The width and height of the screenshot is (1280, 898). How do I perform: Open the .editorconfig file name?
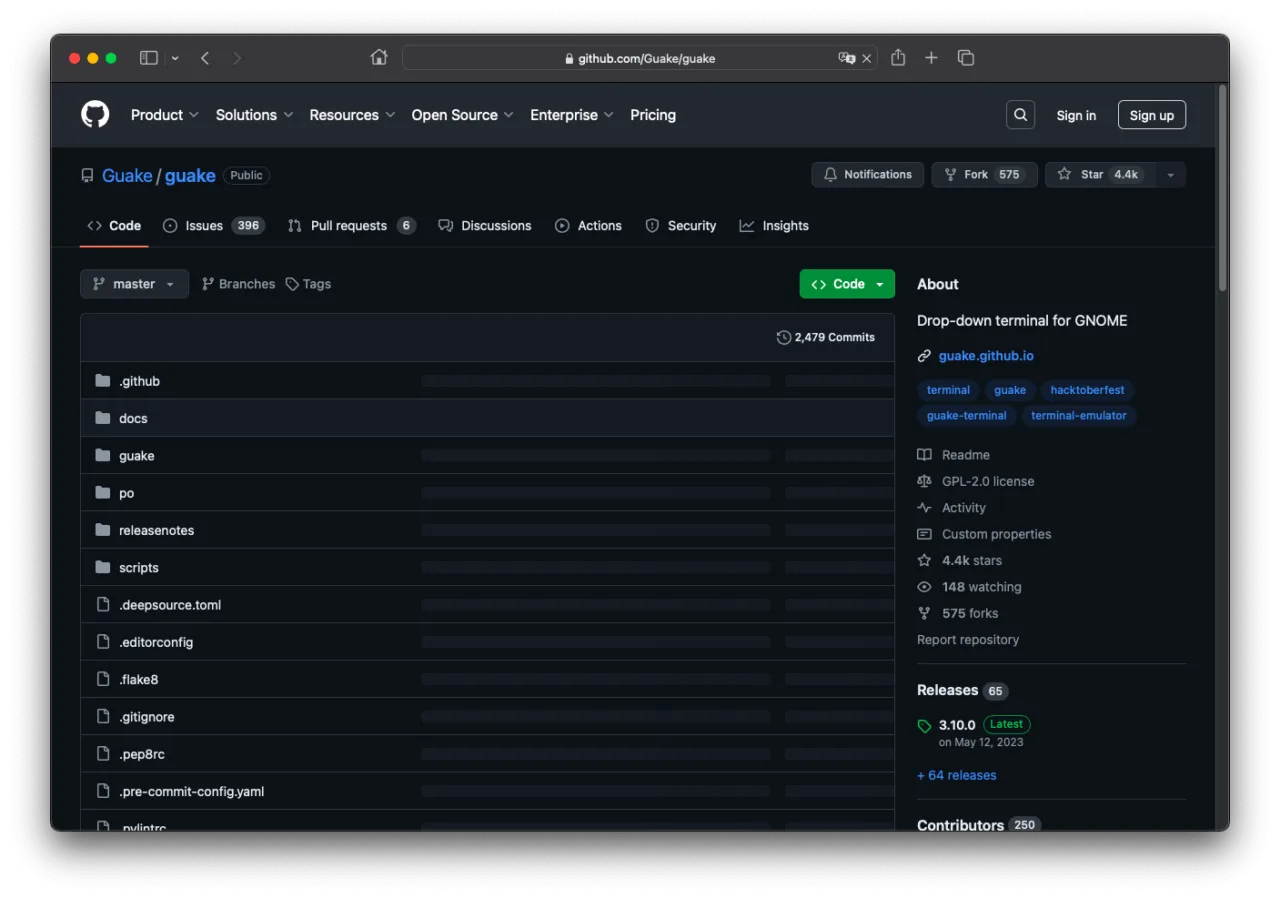(x=156, y=642)
